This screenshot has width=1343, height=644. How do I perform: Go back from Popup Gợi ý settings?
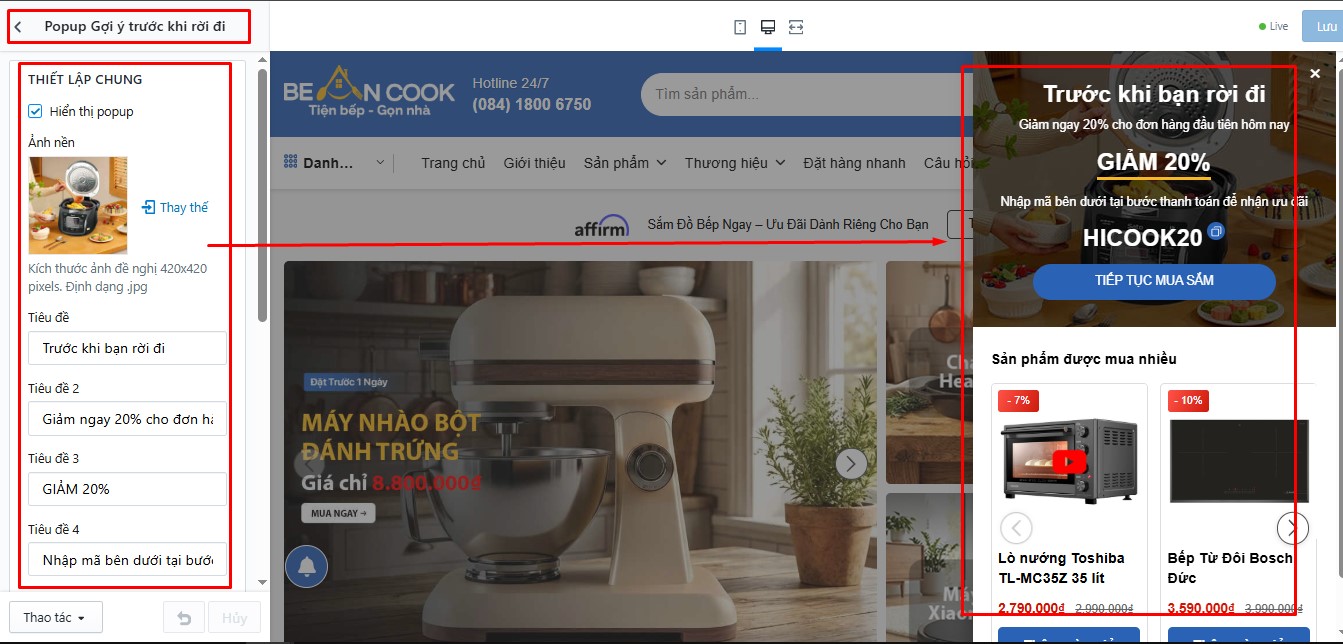18,27
